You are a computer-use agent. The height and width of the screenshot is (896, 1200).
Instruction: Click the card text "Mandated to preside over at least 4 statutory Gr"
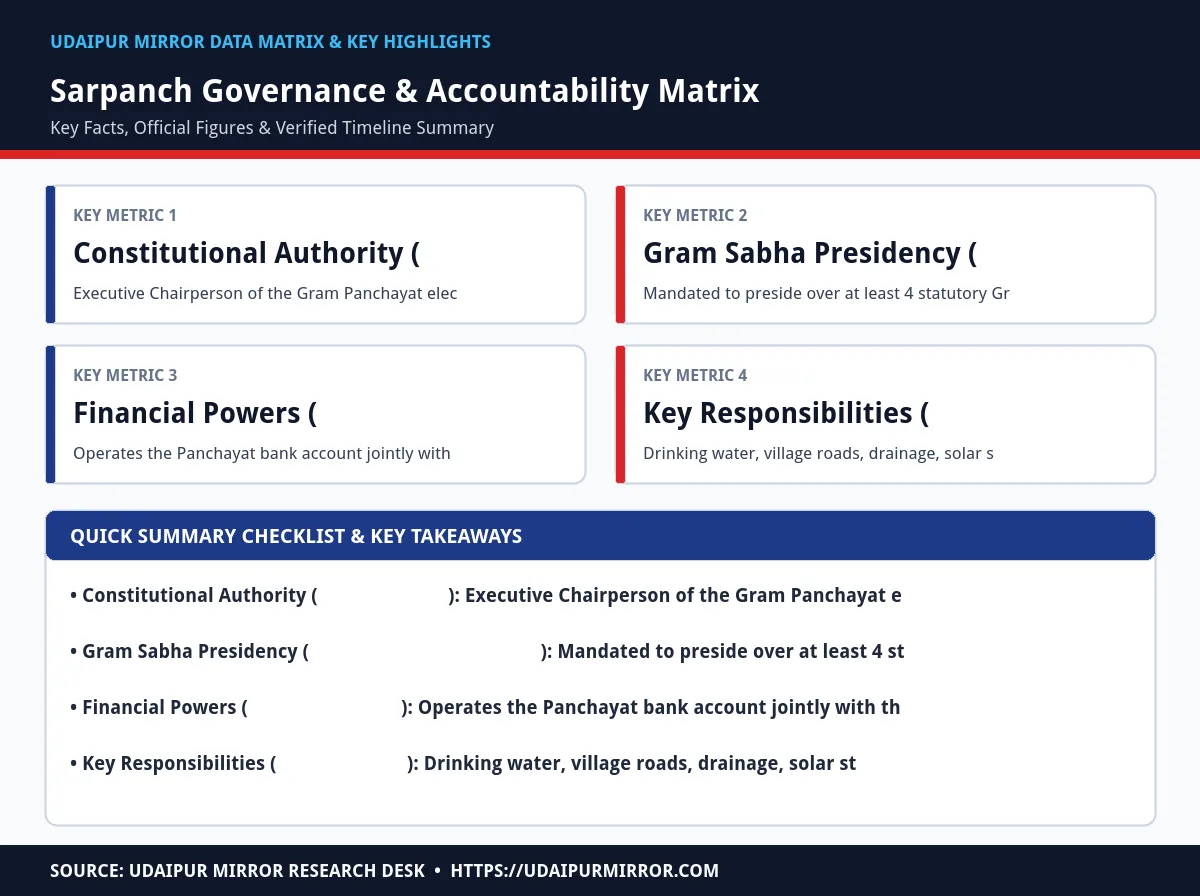click(x=826, y=294)
